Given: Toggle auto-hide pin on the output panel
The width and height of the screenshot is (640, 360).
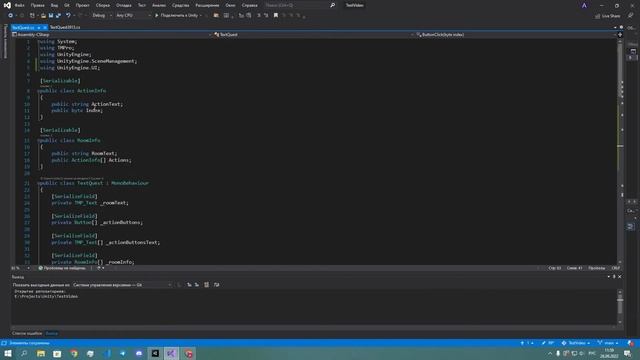Looking at the screenshot, I should (614, 277).
